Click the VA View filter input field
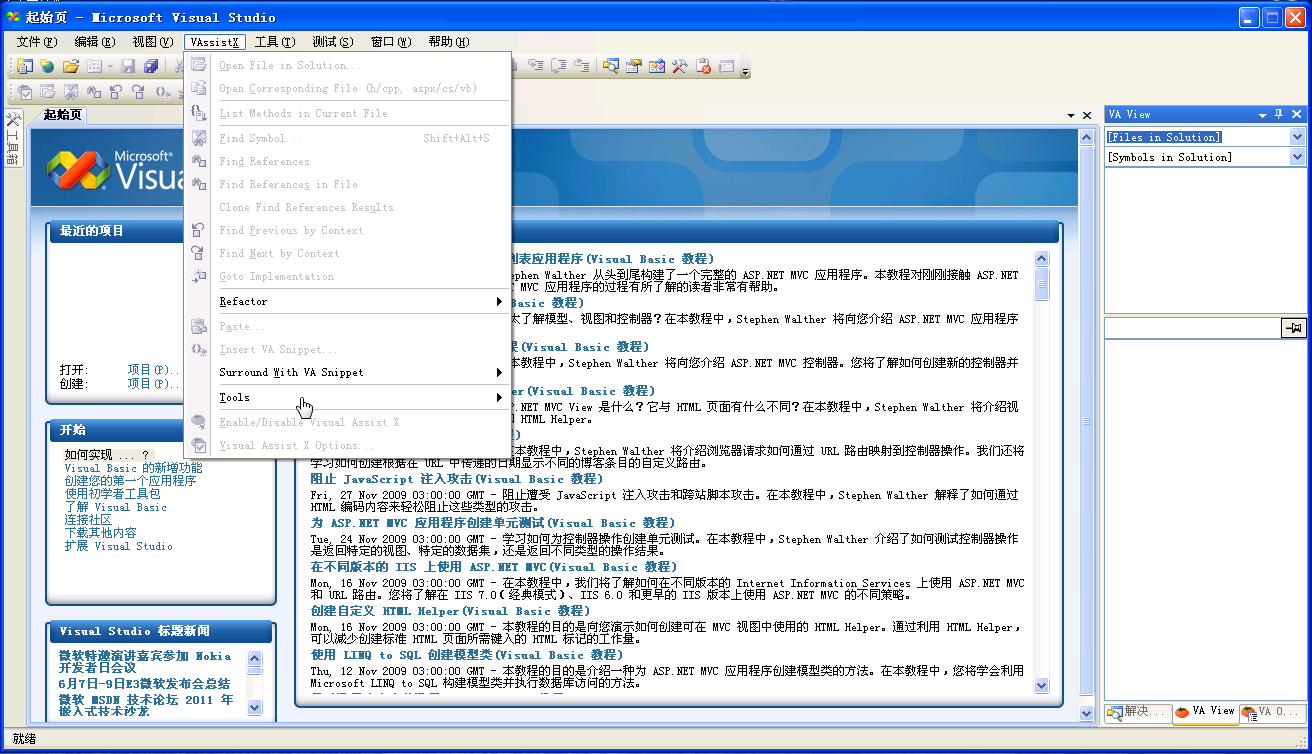 1193,328
